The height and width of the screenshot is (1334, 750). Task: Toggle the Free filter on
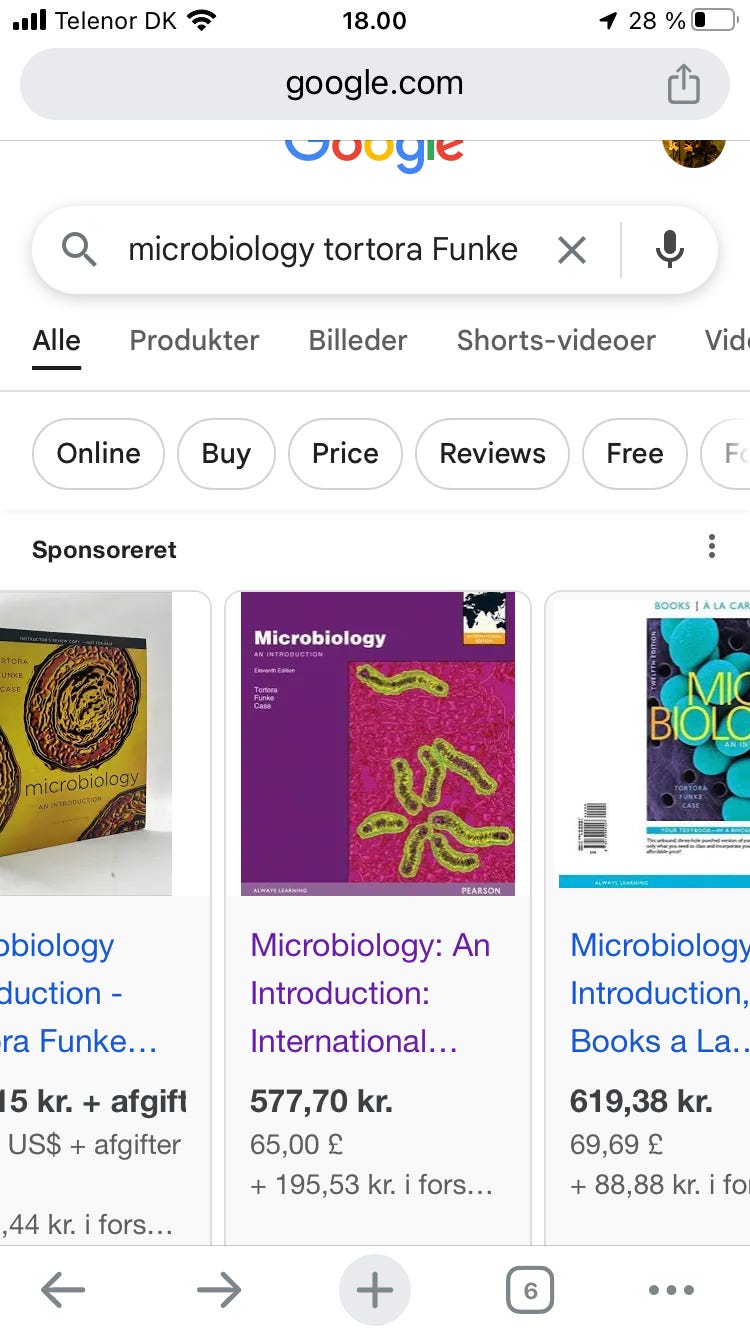click(634, 453)
